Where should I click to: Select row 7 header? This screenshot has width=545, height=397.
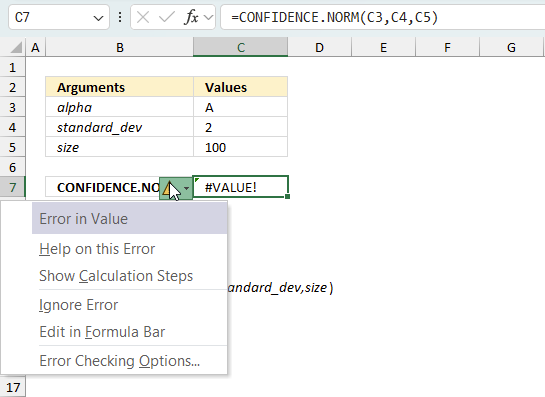tap(13, 187)
